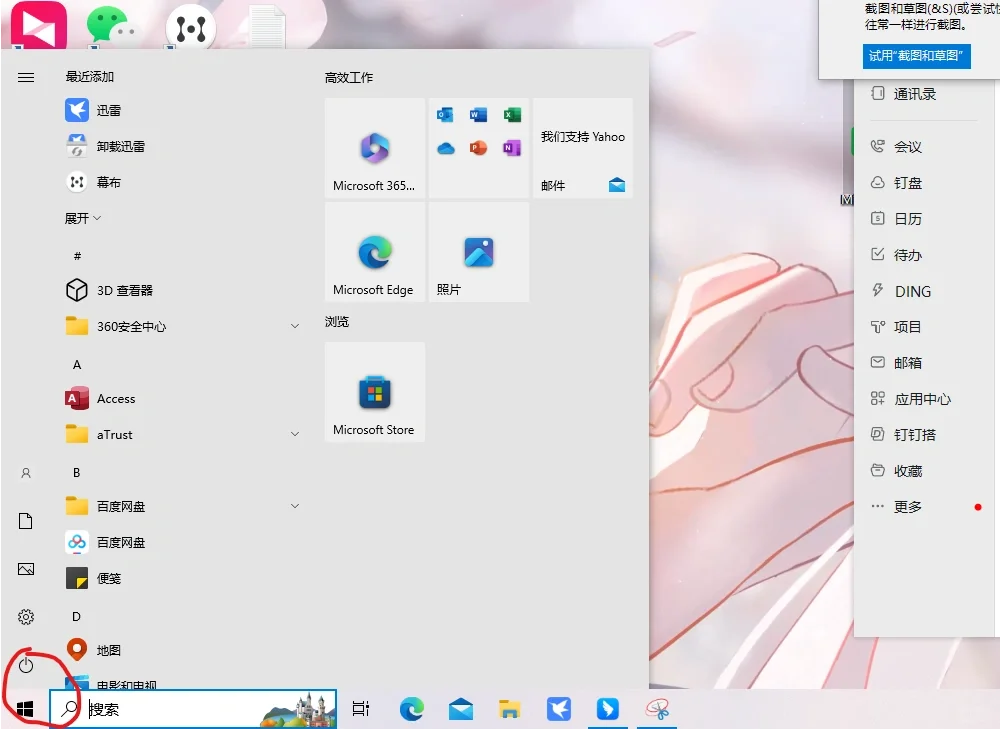This screenshot has height=730, width=1000.
Task: Open 卸载迅雷 uninstaller entry
Action: [x=105, y=146]
